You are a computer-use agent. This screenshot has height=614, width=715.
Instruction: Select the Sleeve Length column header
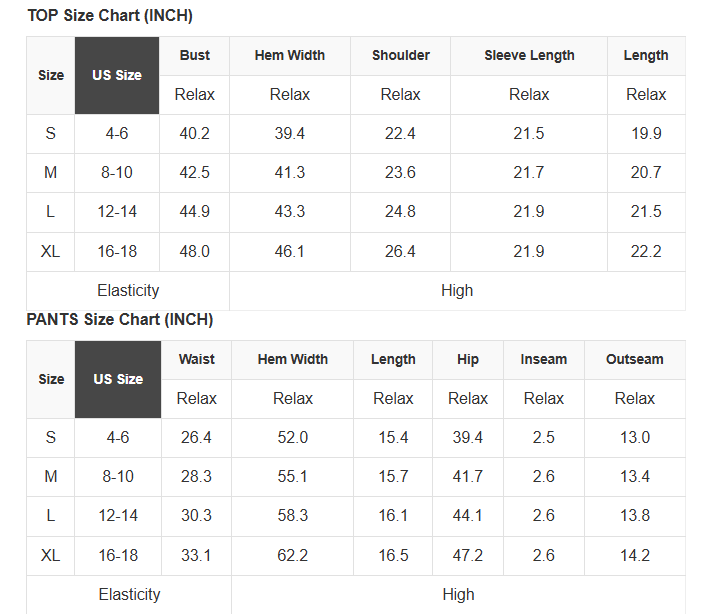click(x=529, y=56)
